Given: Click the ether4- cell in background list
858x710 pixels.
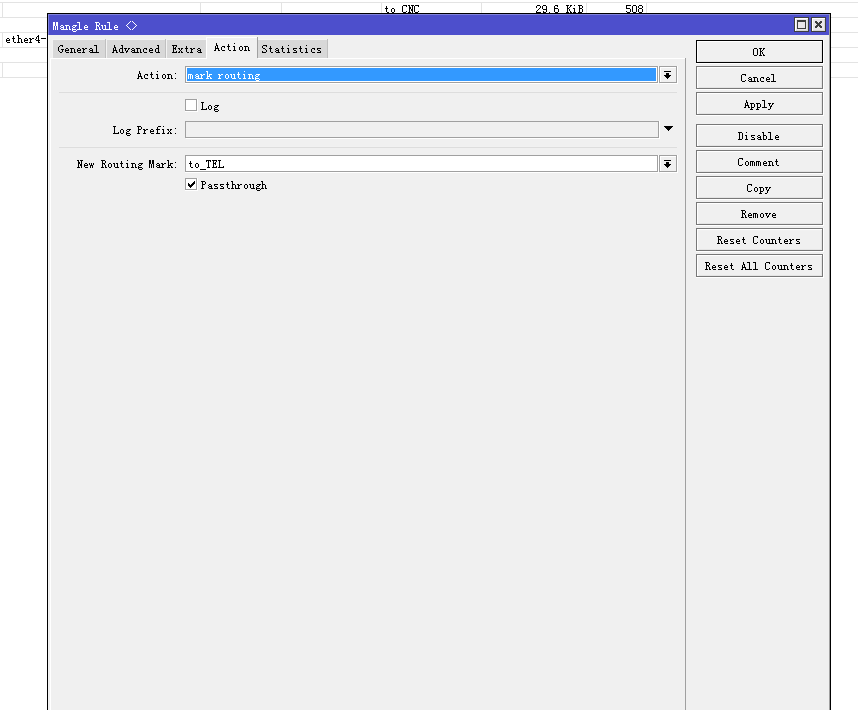Looking at the screenshot, I should point(25,39).
